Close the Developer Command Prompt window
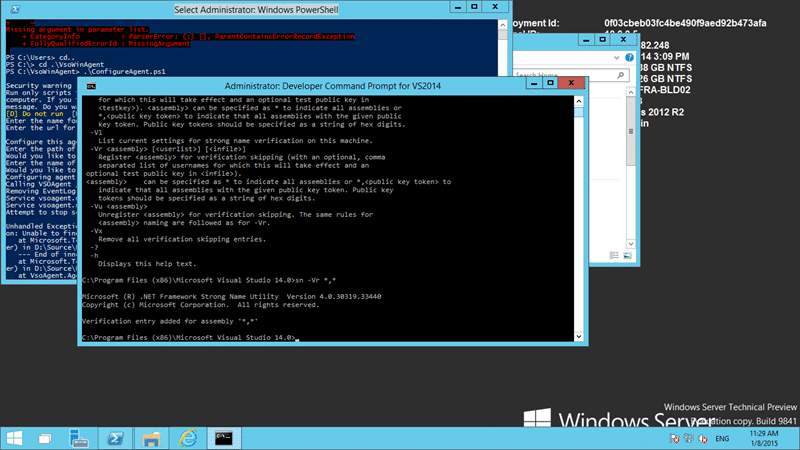The width and height of the screenshot is (800, 450). 571,83
